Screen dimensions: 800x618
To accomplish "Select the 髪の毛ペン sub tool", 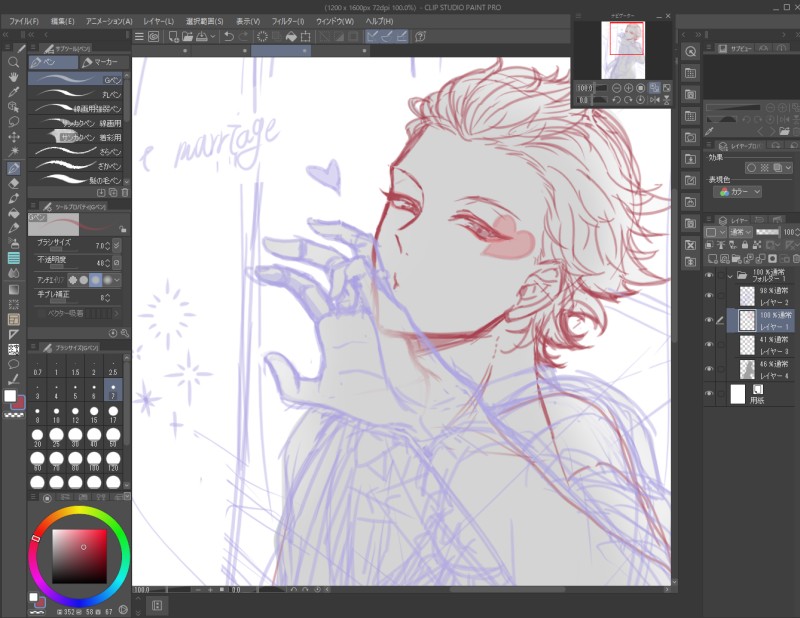I will [x=76, y=180].
